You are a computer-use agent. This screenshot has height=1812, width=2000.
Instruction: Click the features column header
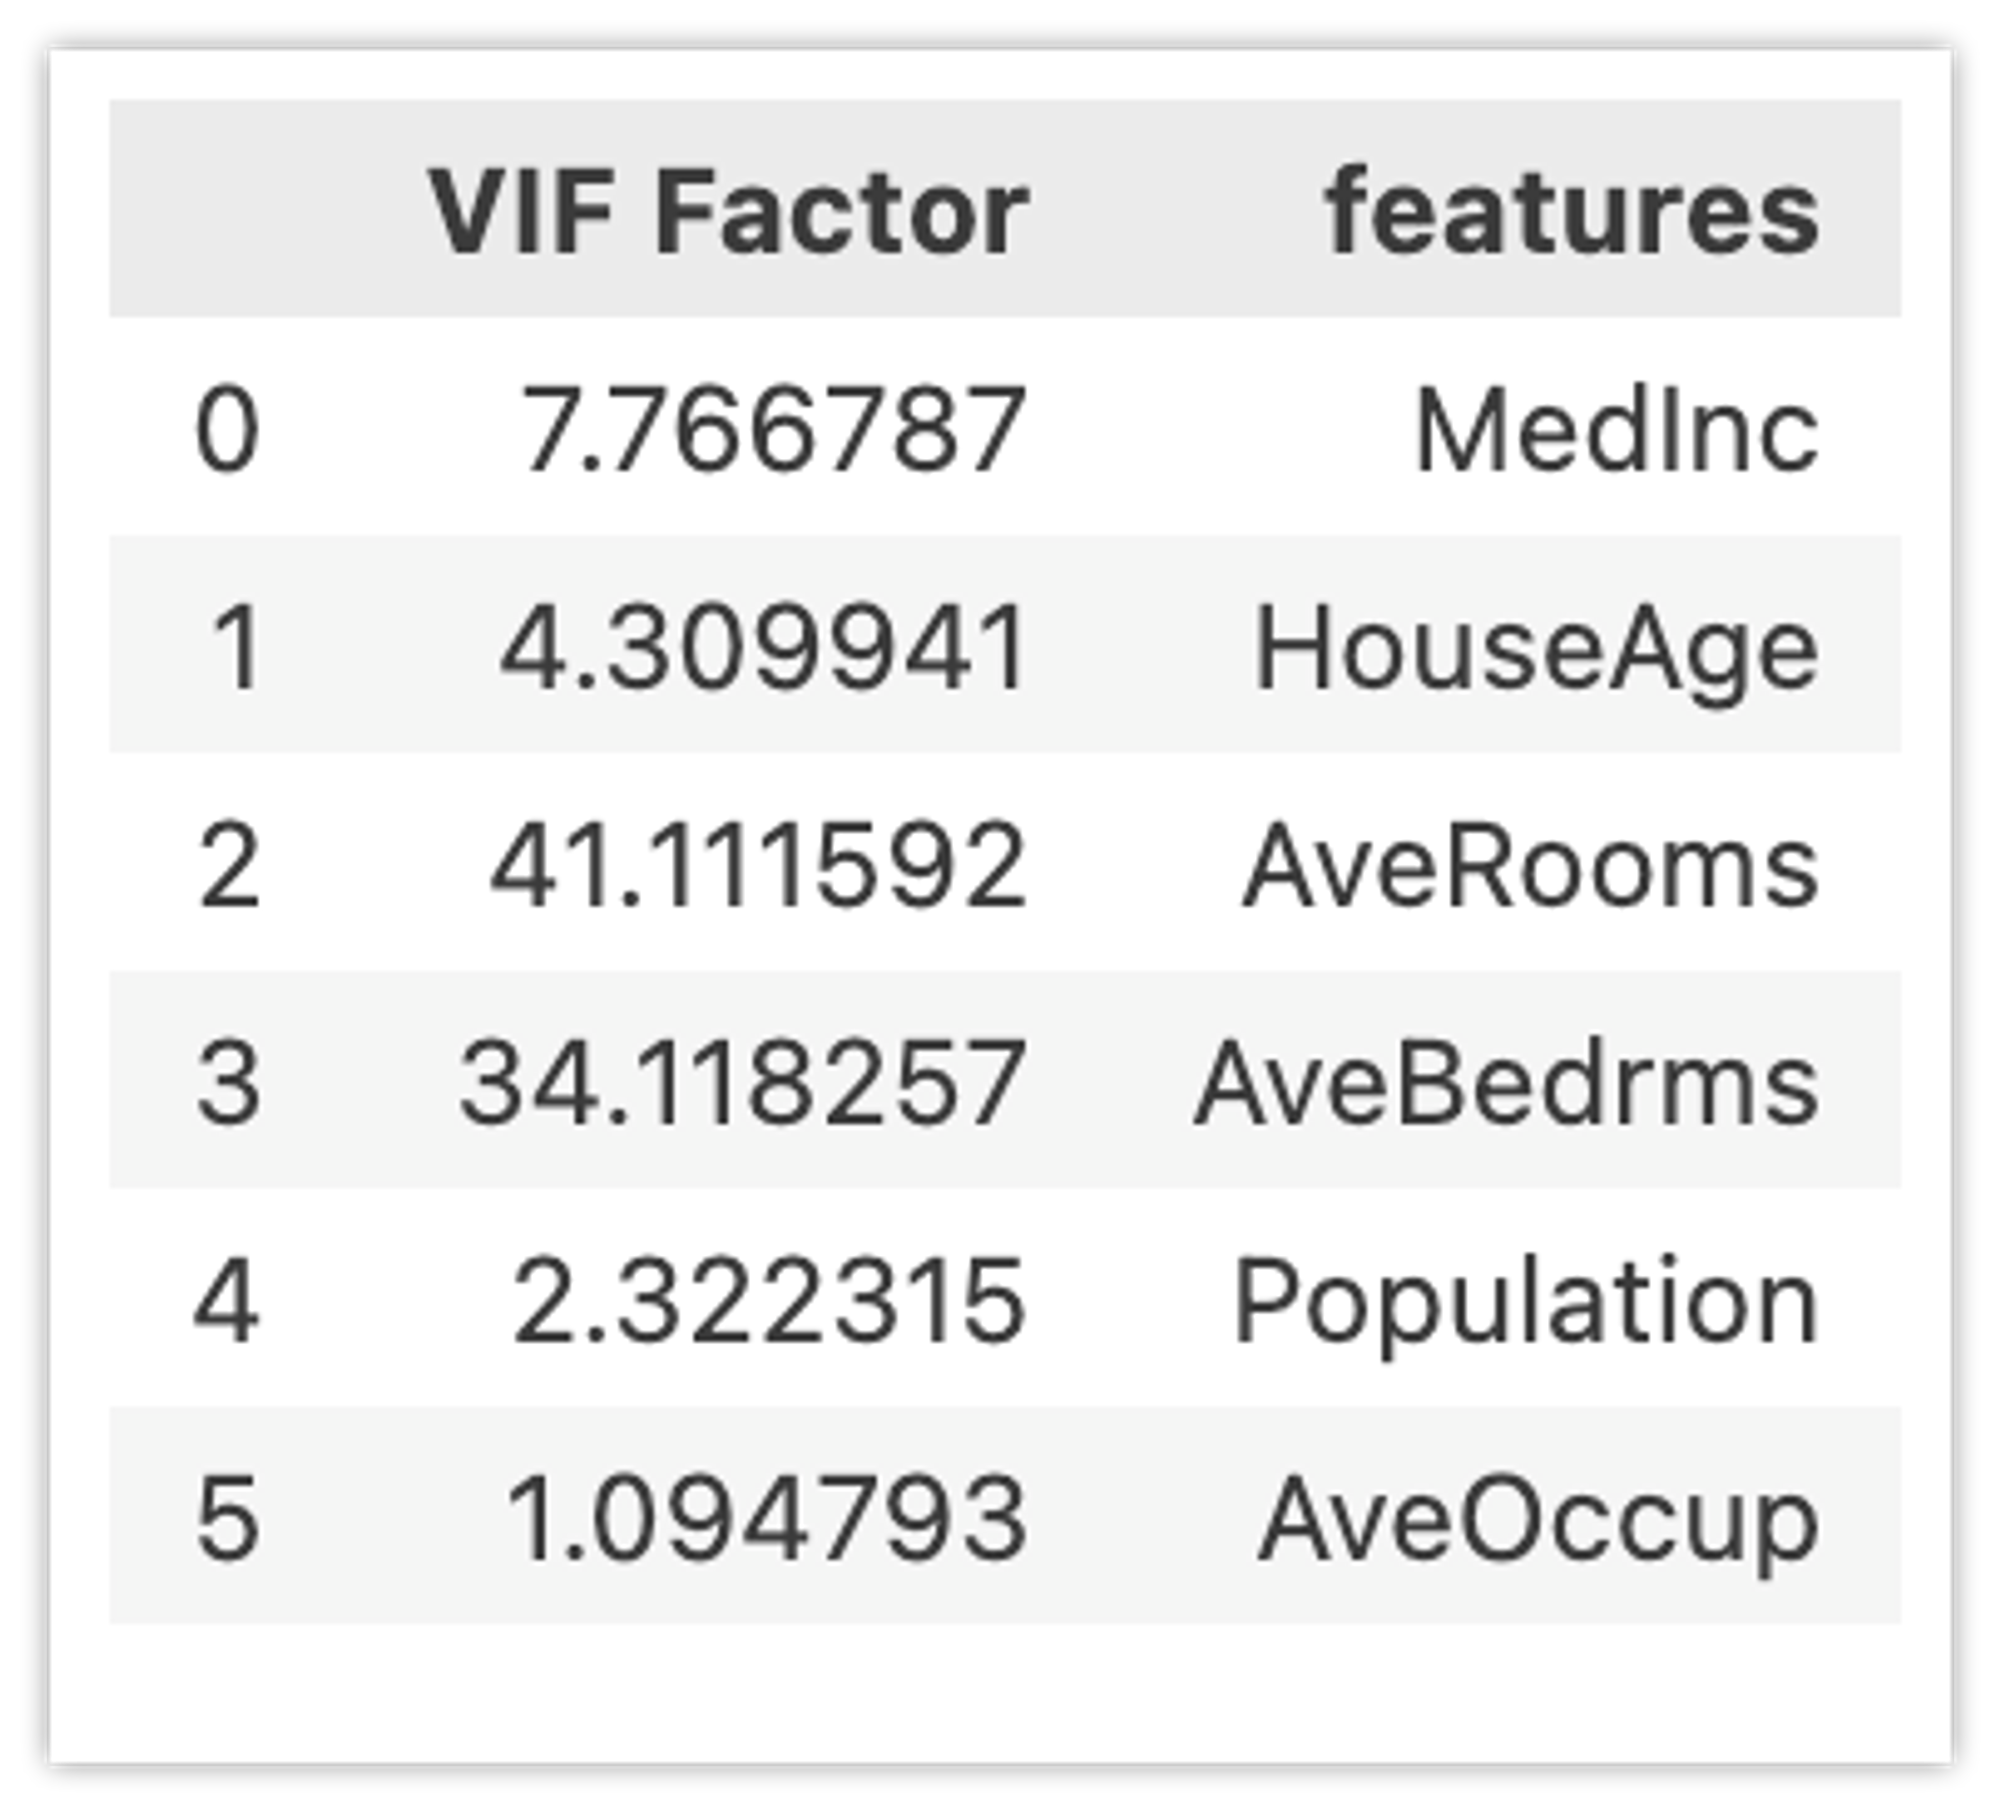(1572, 212)
